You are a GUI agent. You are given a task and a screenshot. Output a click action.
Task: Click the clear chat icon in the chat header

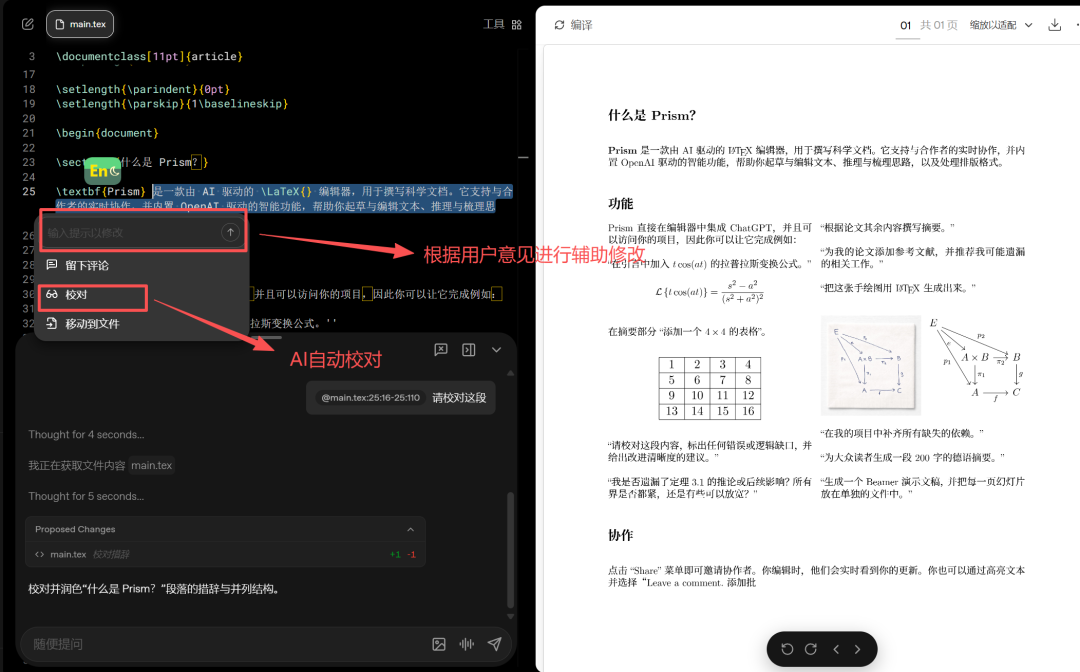[441, 350]
